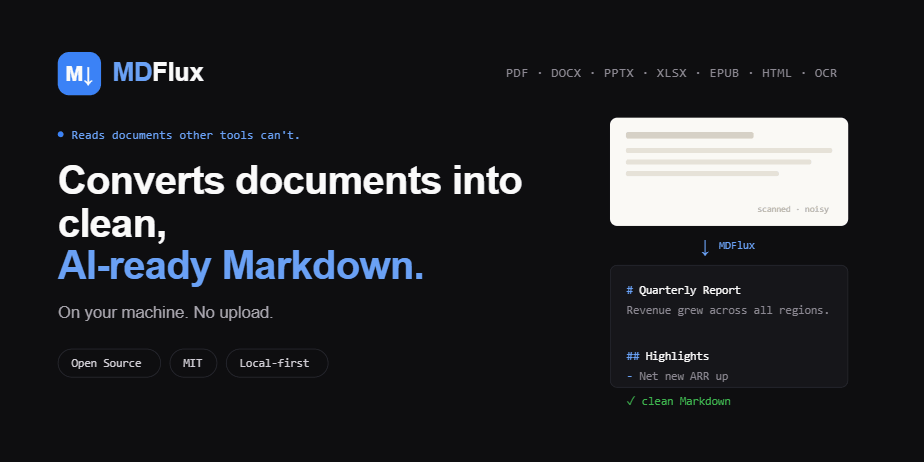Click 'On your machine. No upload.' subtitle
The height and width of the screenshot is (462, 924).
tap(166, 312)
